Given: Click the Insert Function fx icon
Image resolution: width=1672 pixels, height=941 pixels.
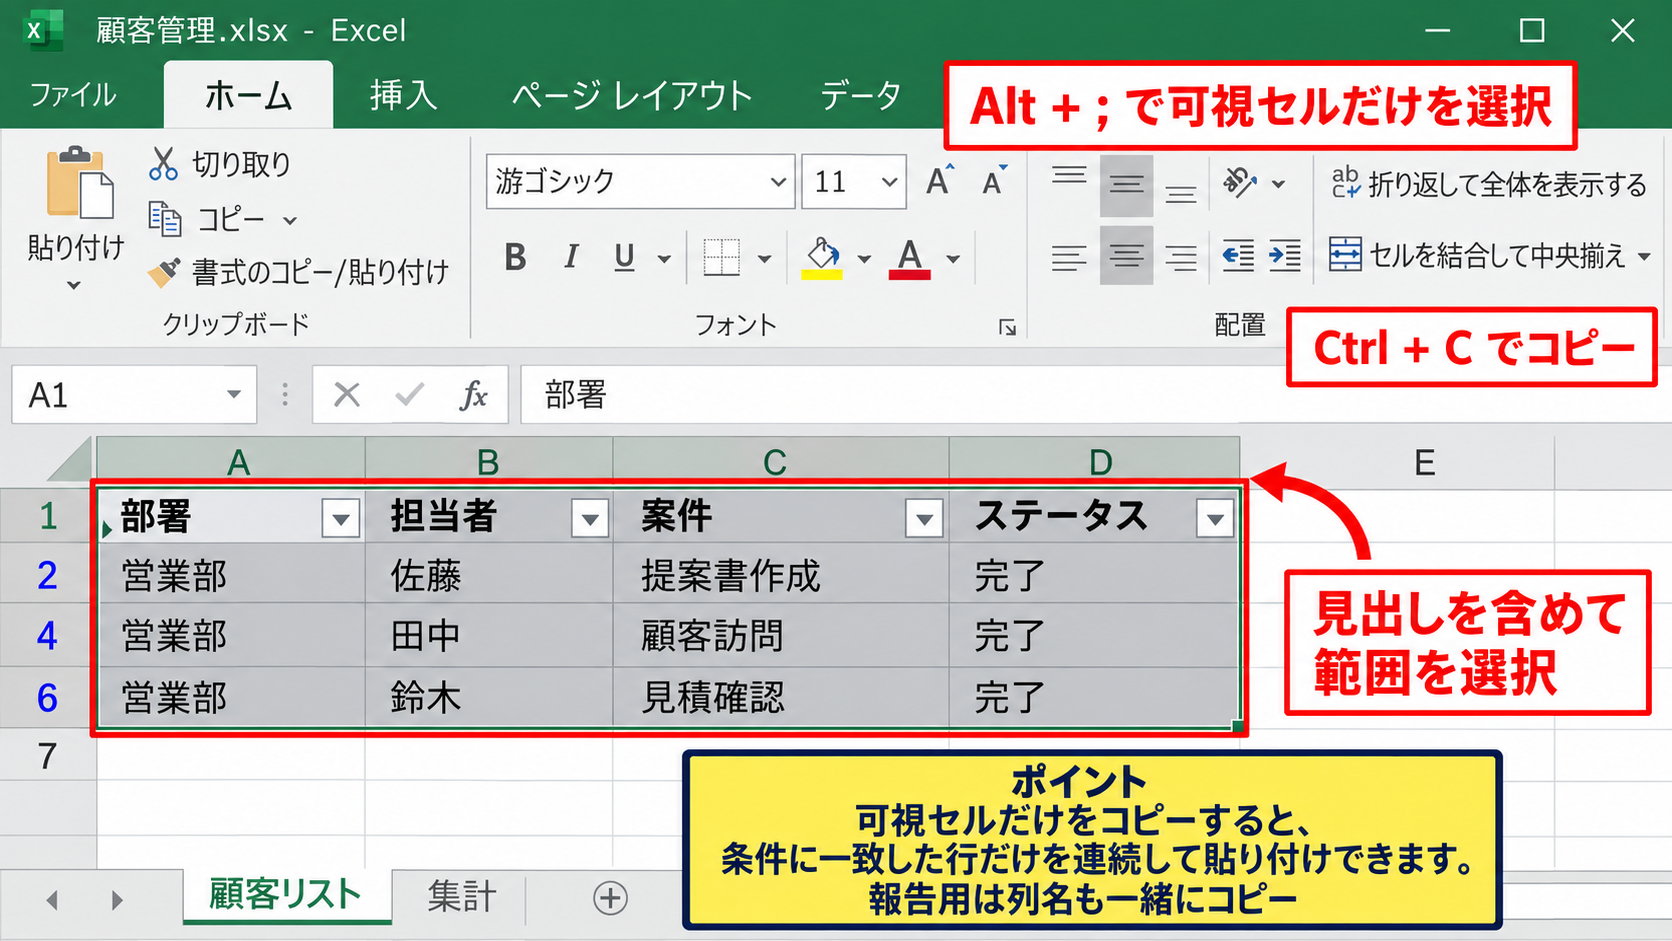Looking at the screenshot, I should point(474,395).
